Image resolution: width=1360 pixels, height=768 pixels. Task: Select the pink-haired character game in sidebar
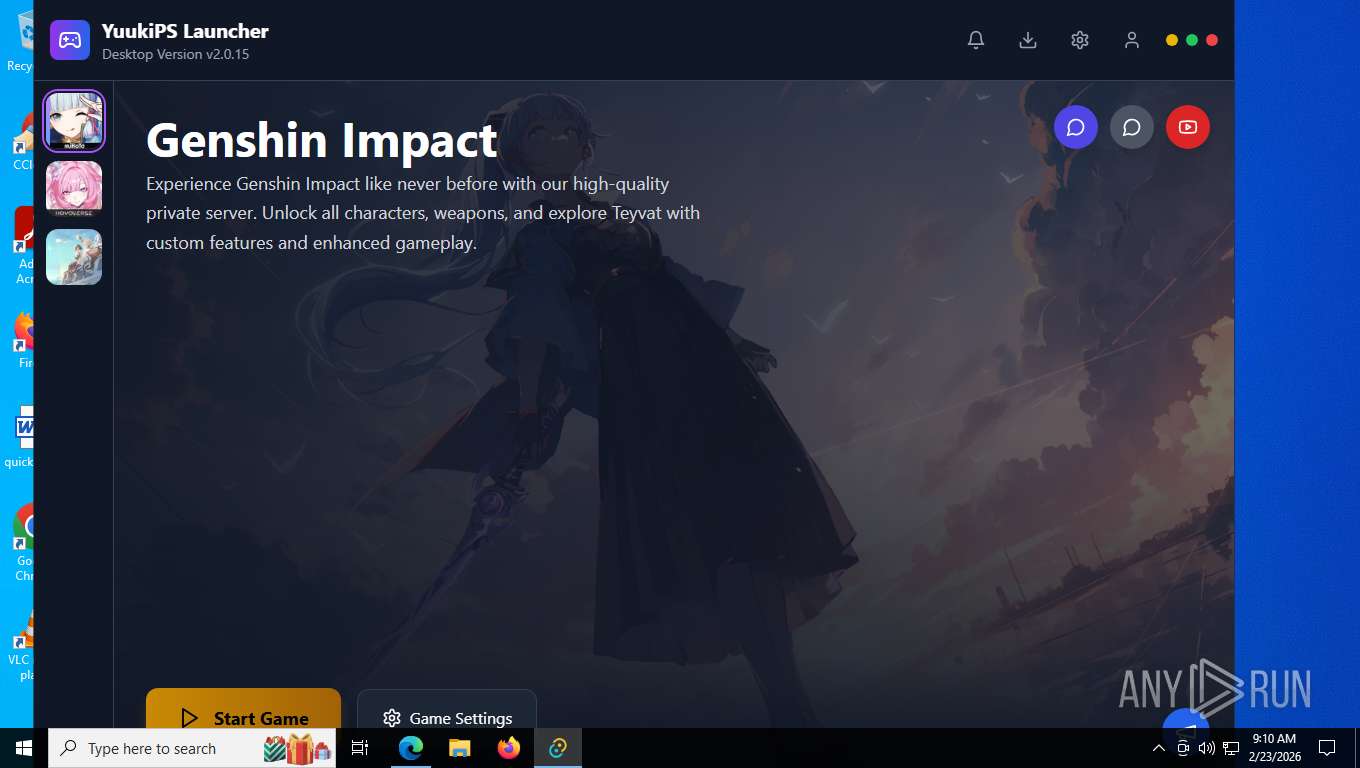[74, 189]
